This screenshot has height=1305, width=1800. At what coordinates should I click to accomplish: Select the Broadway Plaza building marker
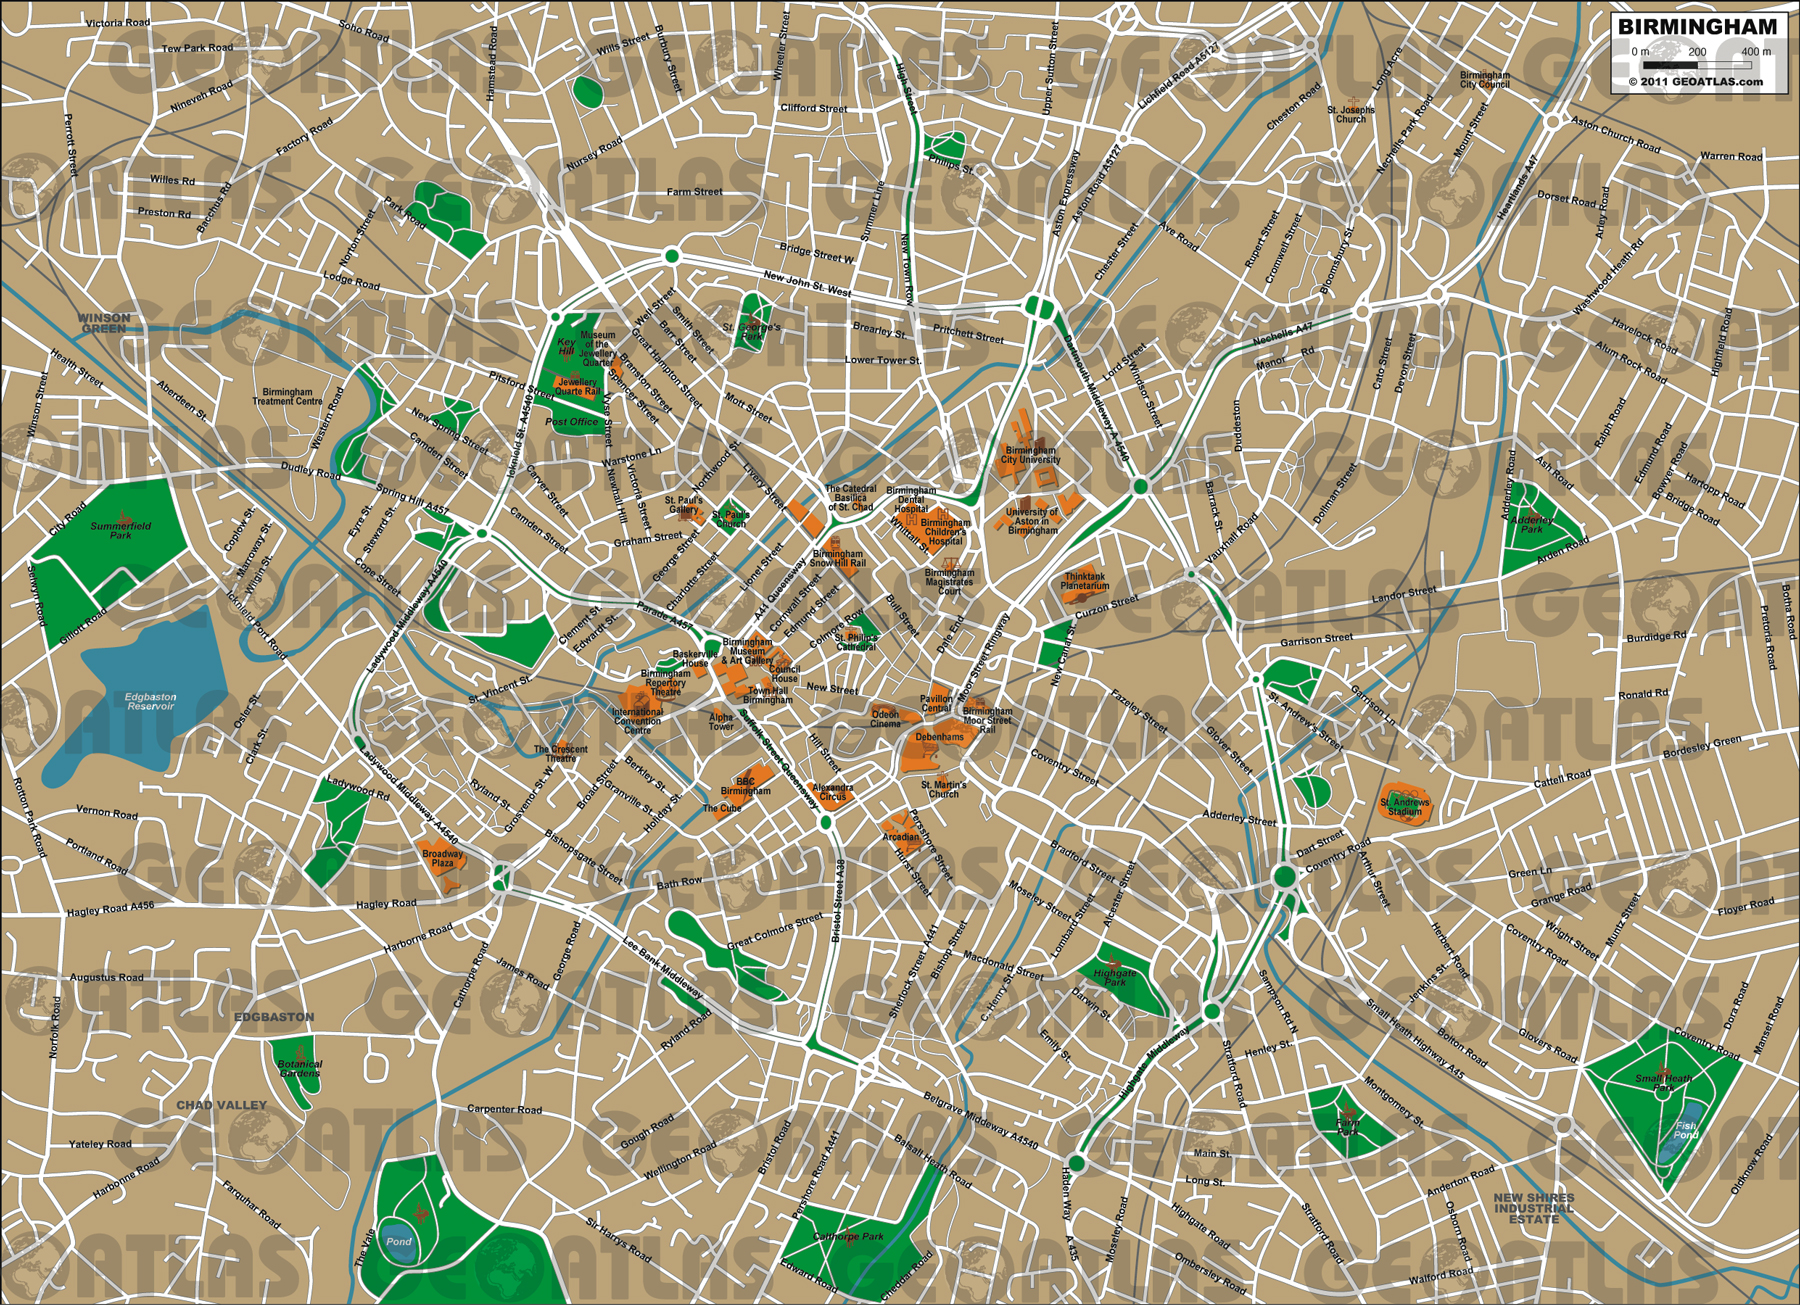(443, 865)
